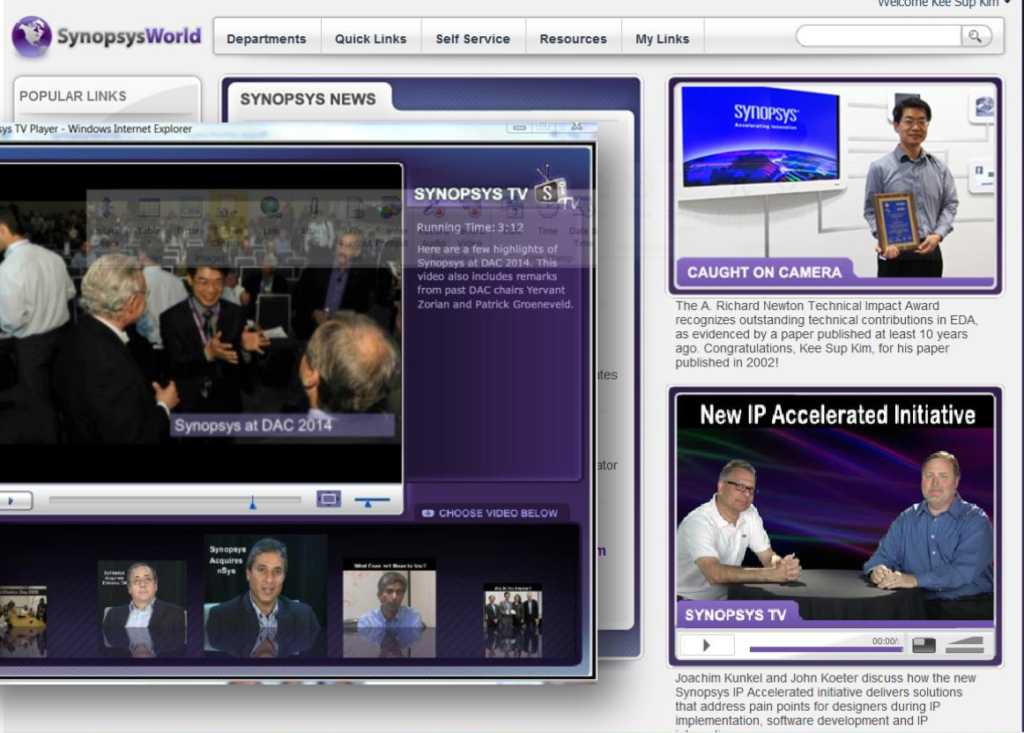
Task: Play the New IP Accelerated Initiative video
Action: 707,645
